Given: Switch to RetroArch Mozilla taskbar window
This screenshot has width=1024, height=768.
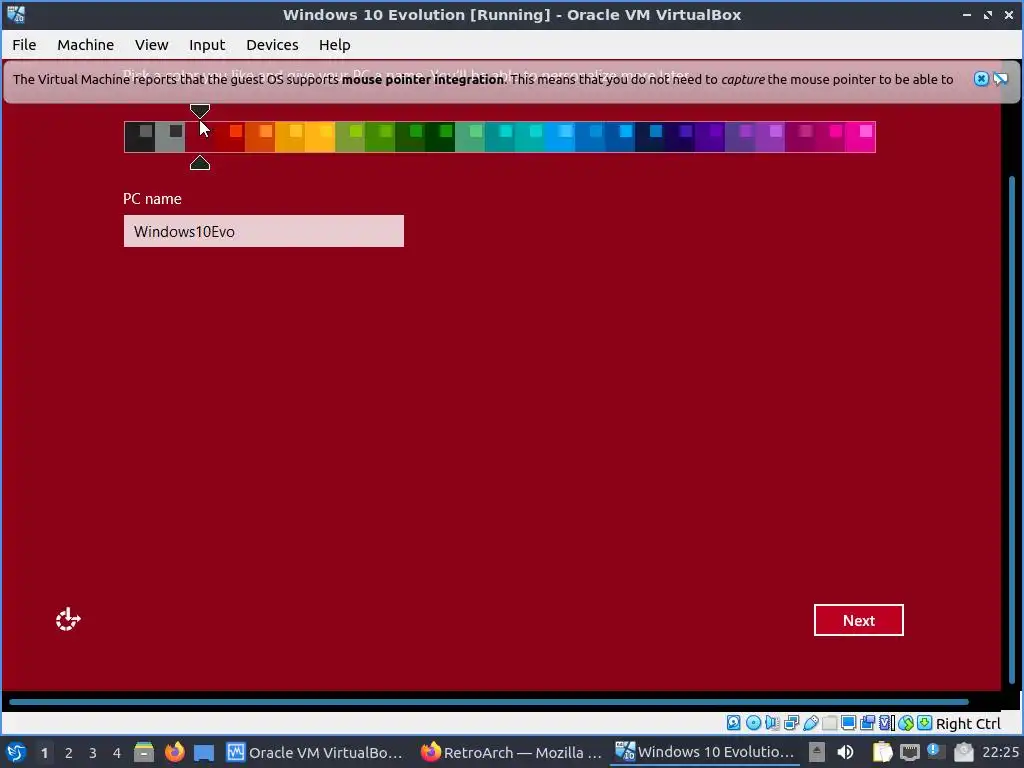Looking at the screenshot, I should [x=511, y=752].
